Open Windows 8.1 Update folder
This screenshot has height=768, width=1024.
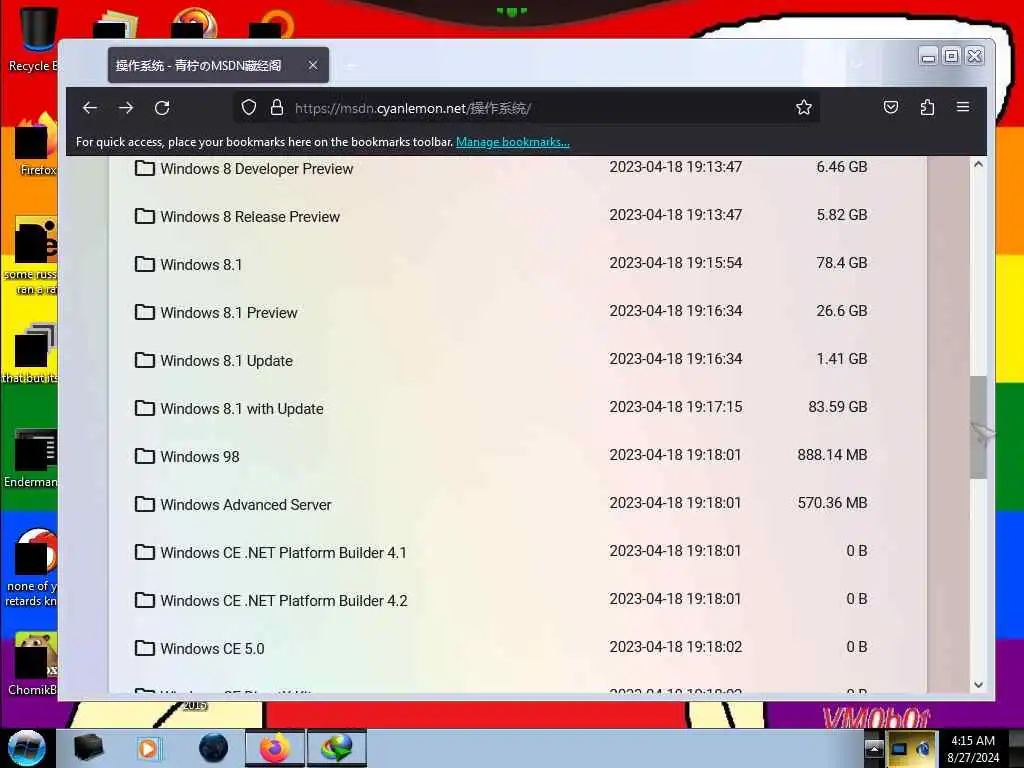tap(227, 360)
